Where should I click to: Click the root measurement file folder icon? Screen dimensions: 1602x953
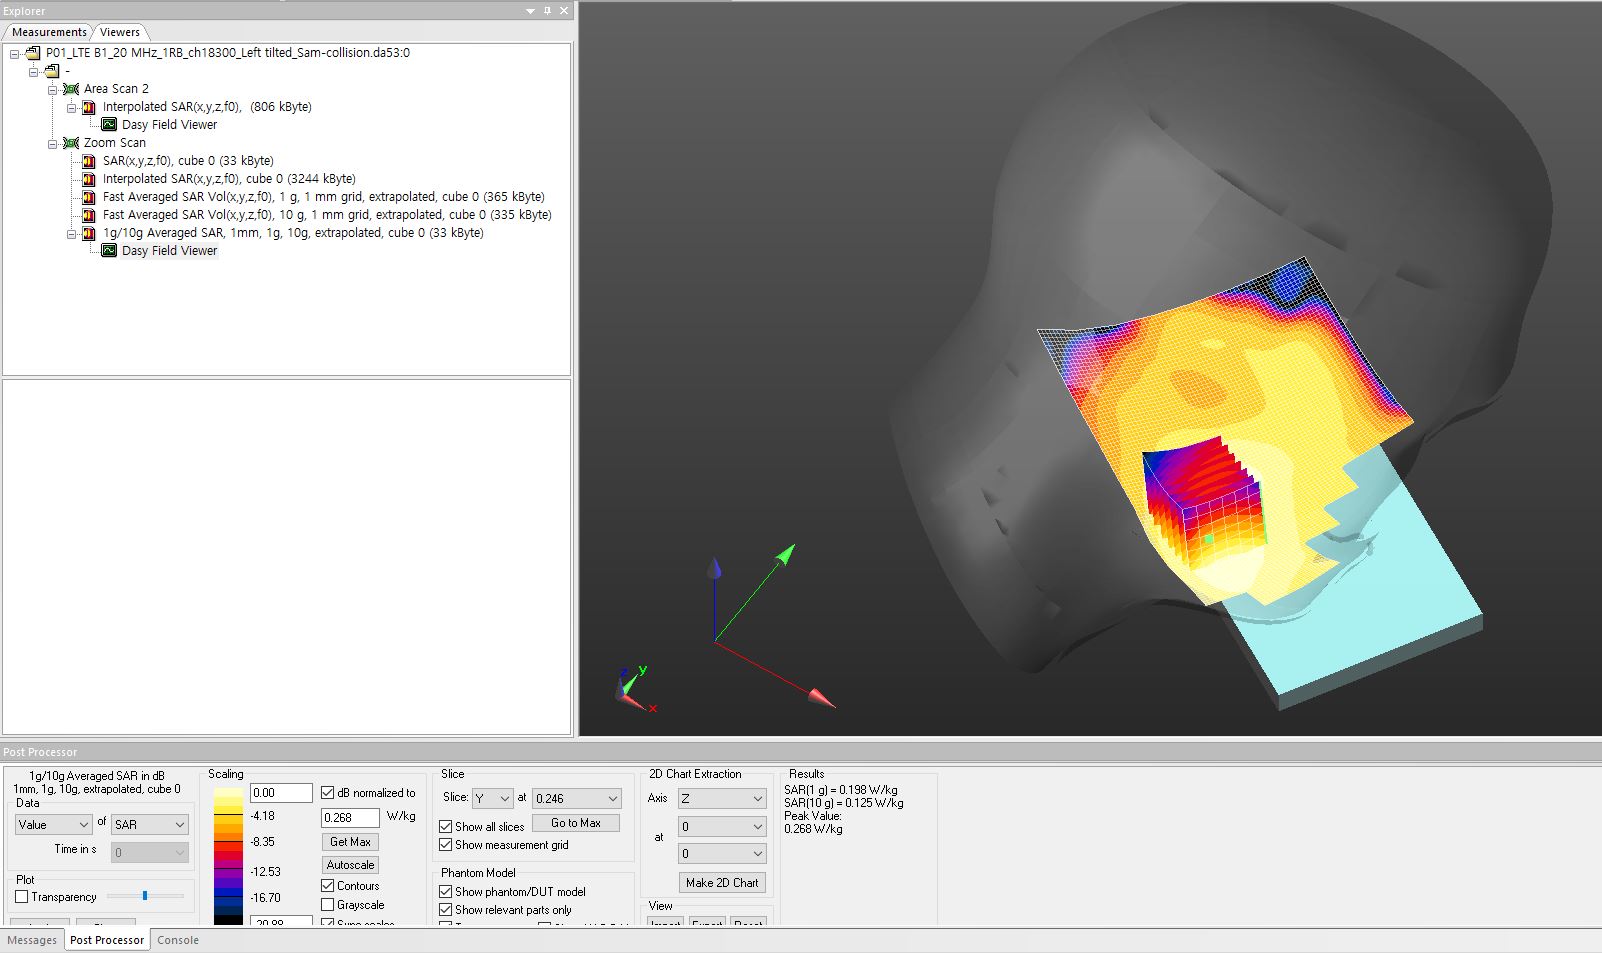coord(33,53)
